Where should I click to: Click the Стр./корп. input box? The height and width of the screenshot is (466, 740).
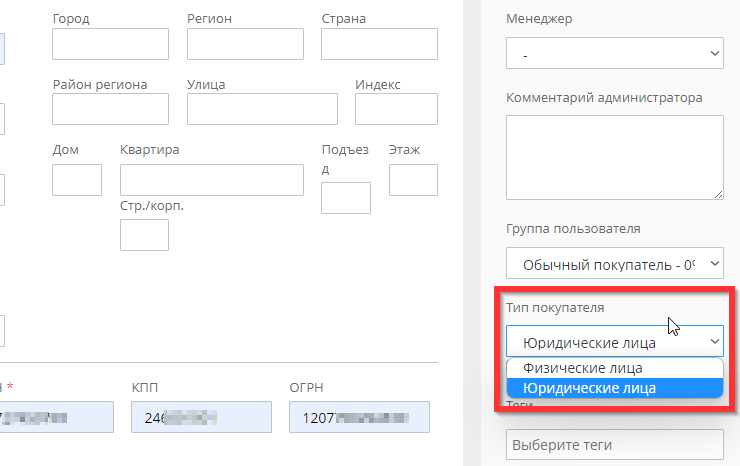pos(144,235)
